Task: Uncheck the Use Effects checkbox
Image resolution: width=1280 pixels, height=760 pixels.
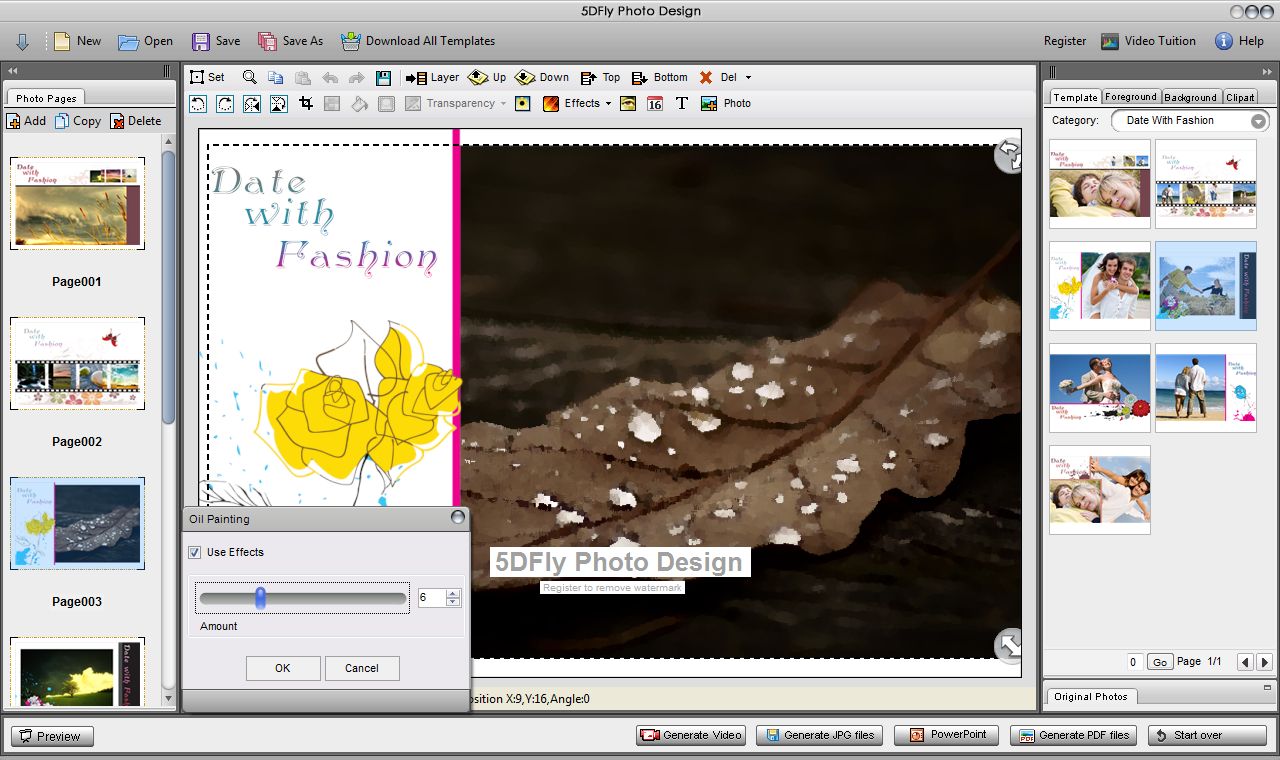Action: tap(195, 552)
